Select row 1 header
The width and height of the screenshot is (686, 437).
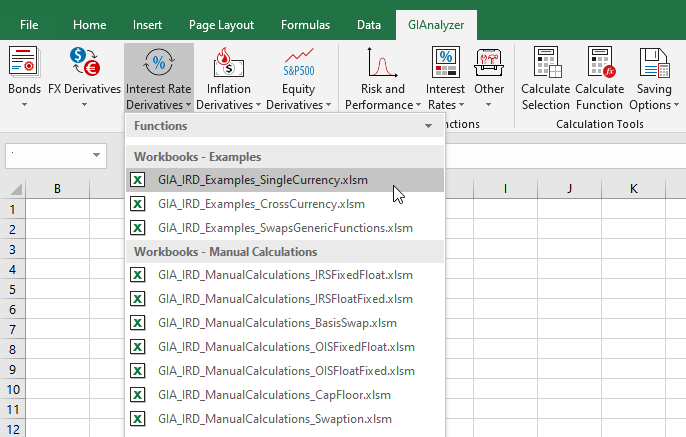point(12,210)
